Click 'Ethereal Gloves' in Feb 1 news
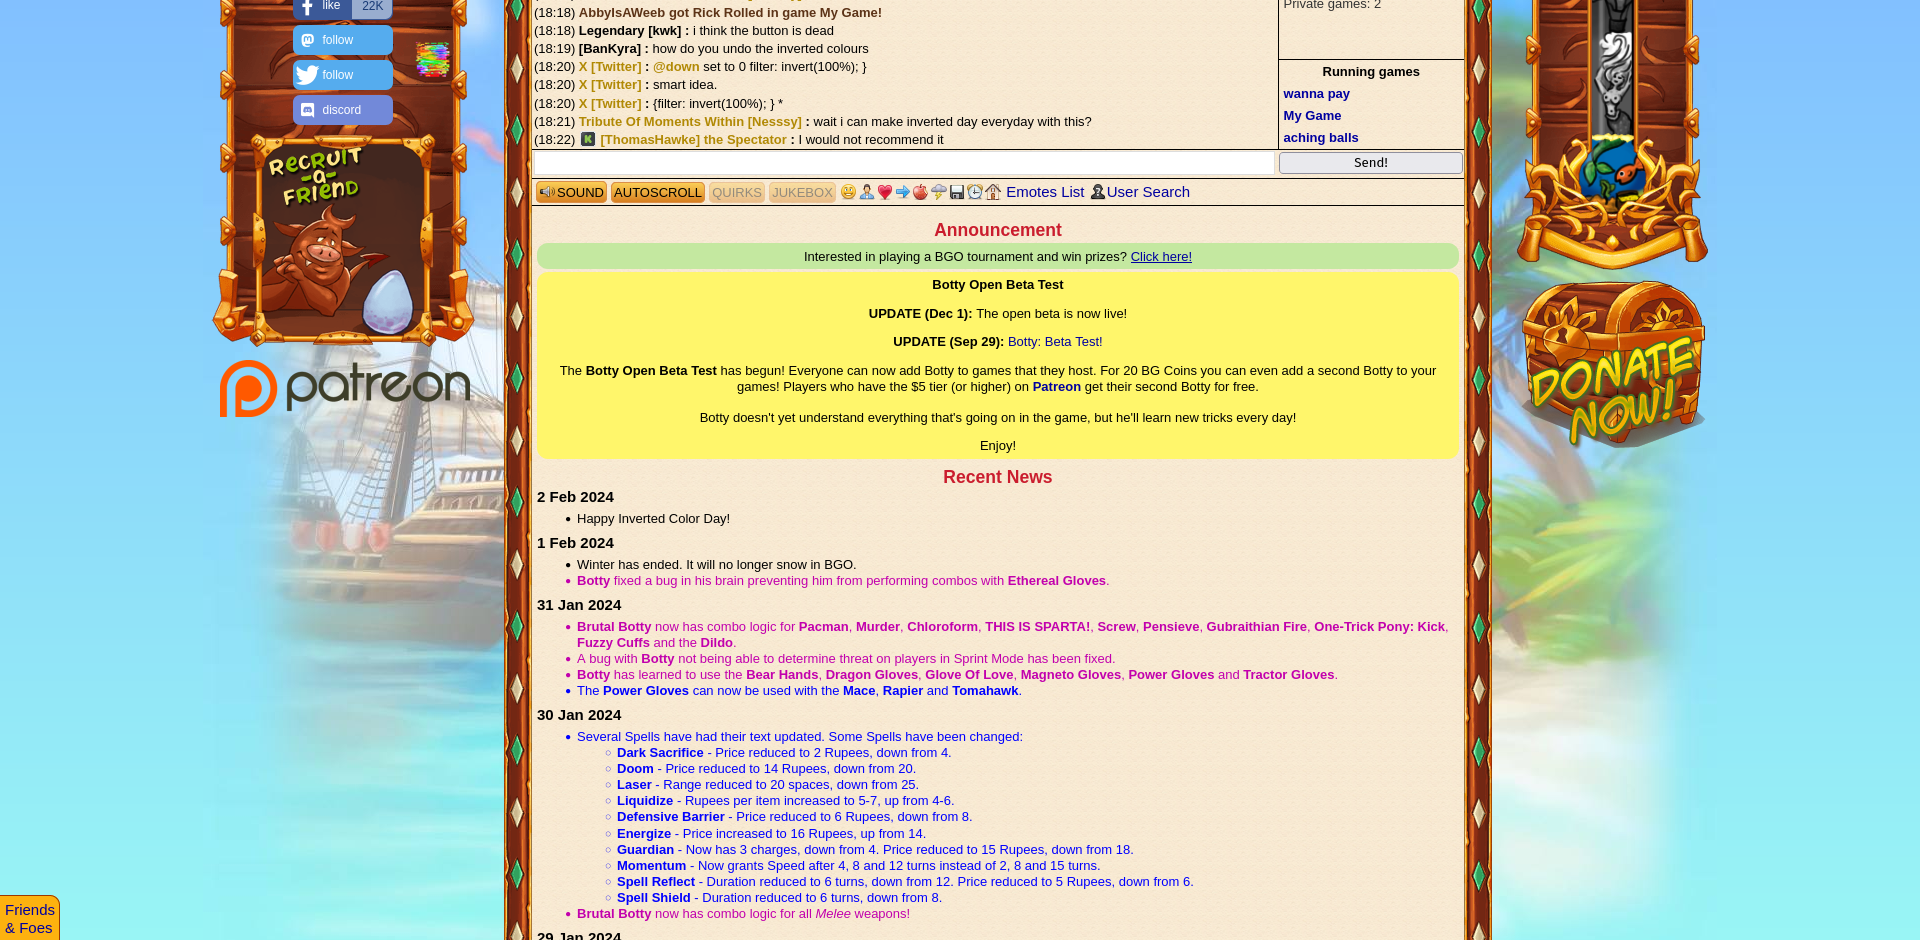The width and height of the screenshot is (1920, 940). [1057, 581]
